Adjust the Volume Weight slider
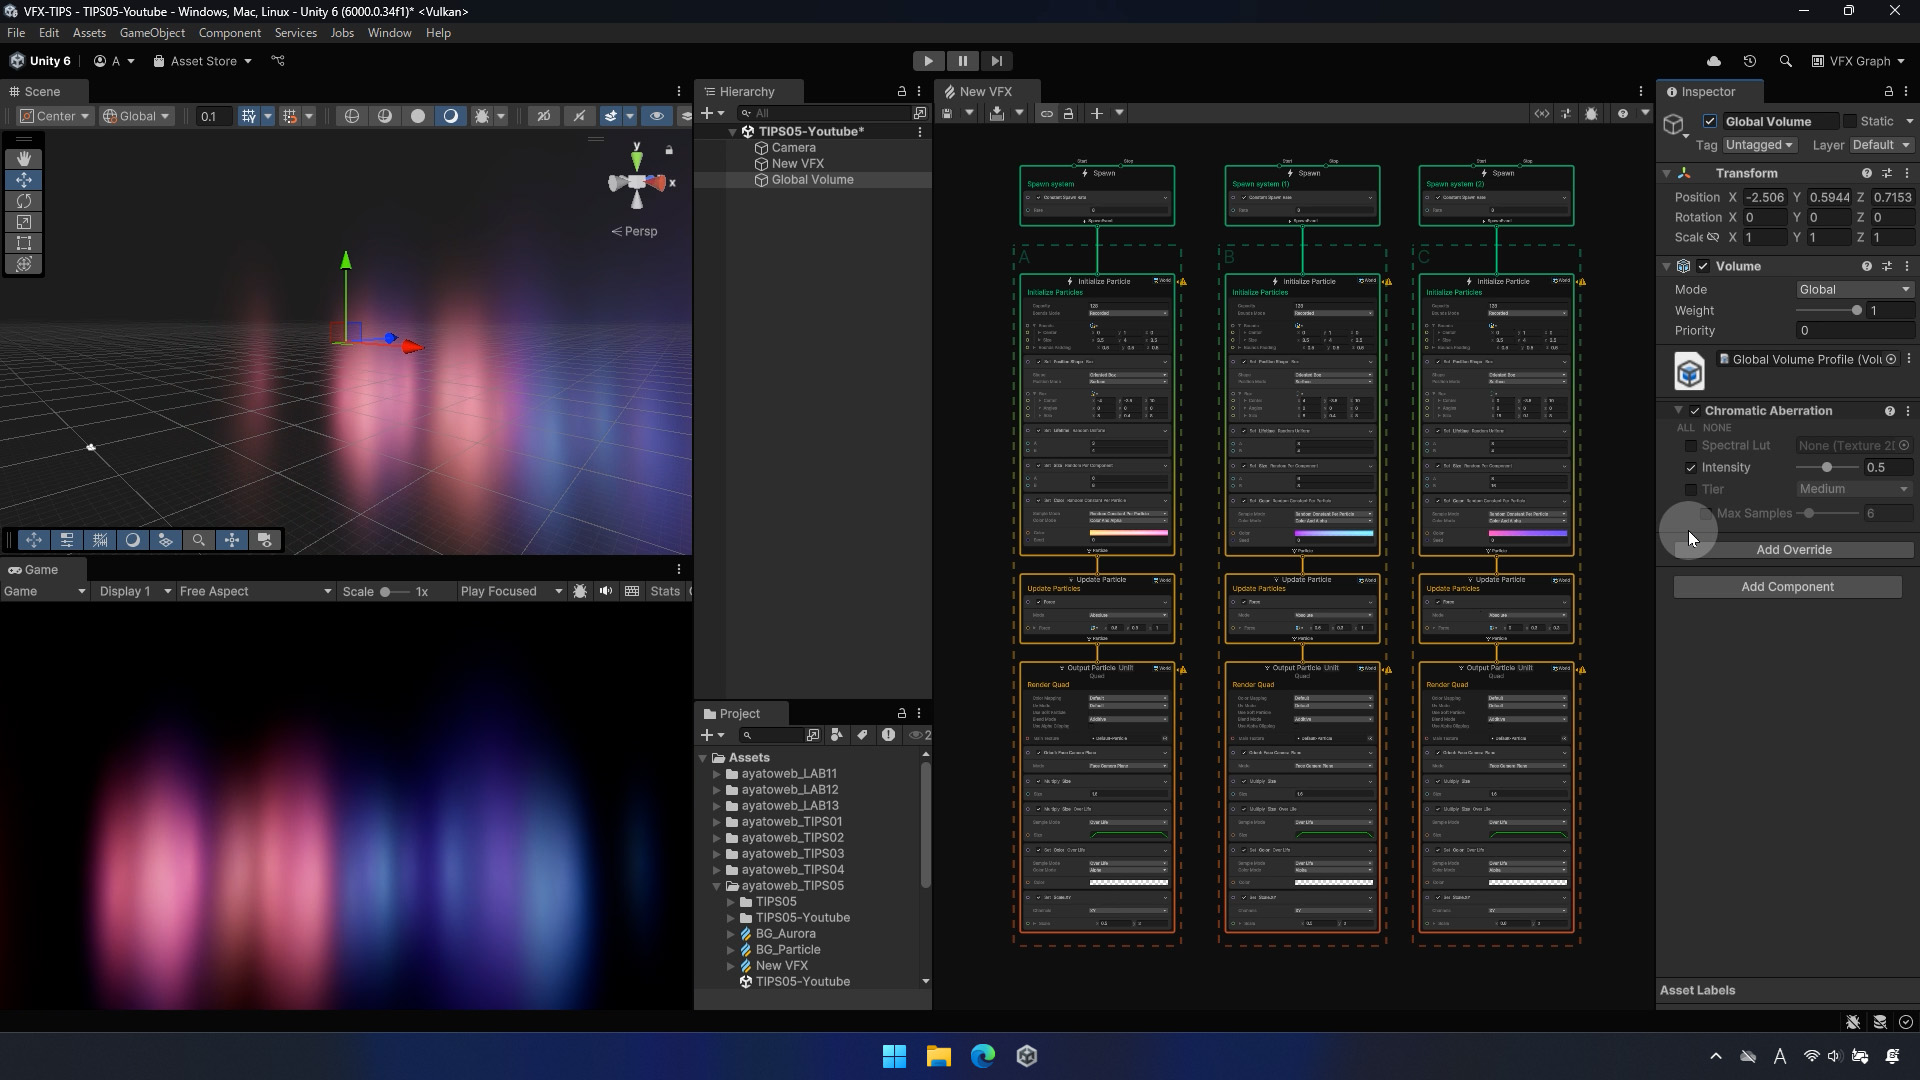Viewport: 1920px width, 1080px height. [1856, 310]
